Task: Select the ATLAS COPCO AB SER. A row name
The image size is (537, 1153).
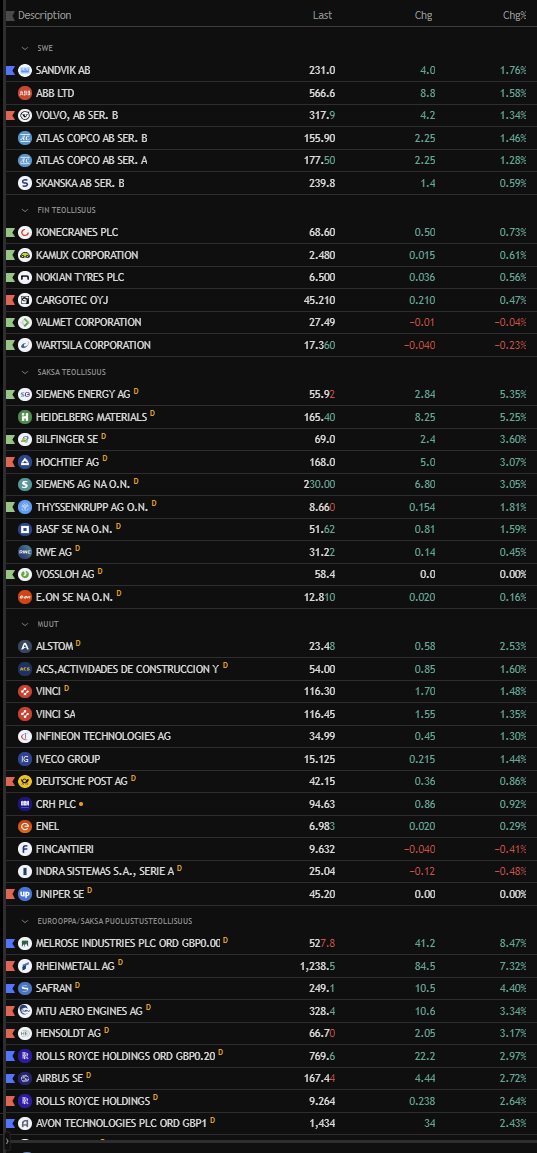Action: pos(91,160)
